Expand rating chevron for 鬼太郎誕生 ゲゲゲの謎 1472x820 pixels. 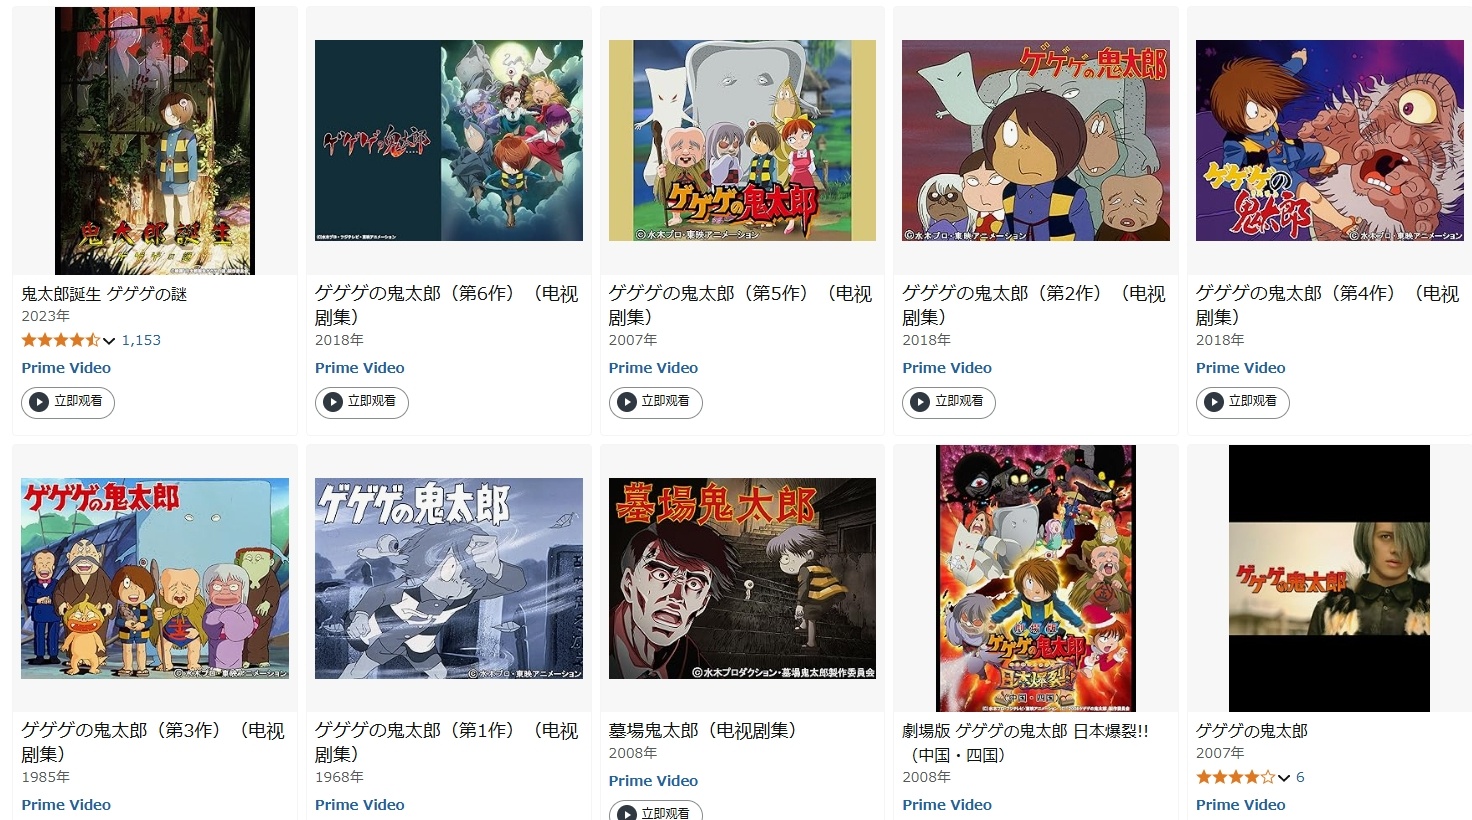coord(109,341)
